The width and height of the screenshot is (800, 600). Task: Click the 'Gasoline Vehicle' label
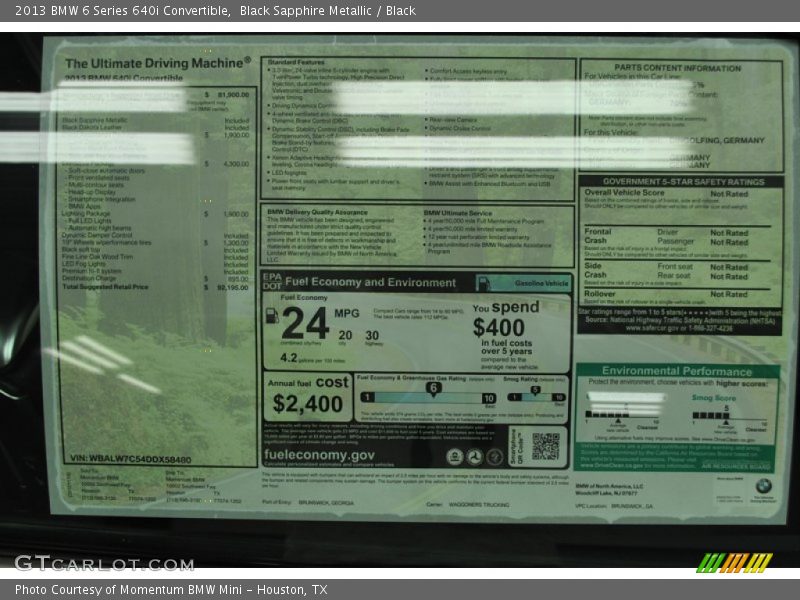[541, 283]
